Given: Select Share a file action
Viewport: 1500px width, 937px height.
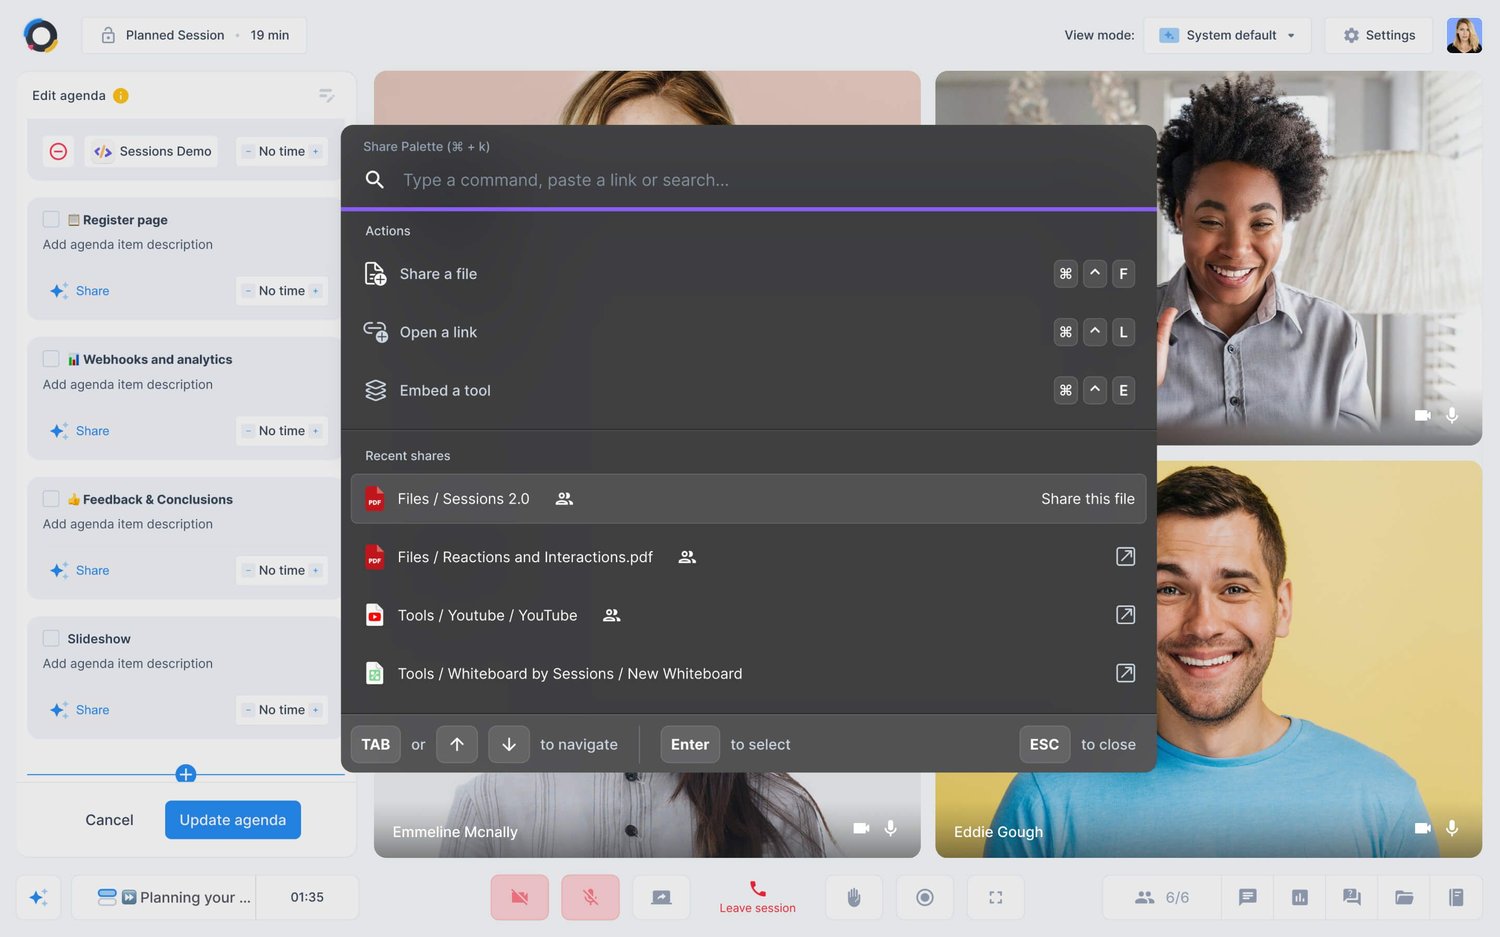Looking at the screenshot, I should click(x=749, y=274).
